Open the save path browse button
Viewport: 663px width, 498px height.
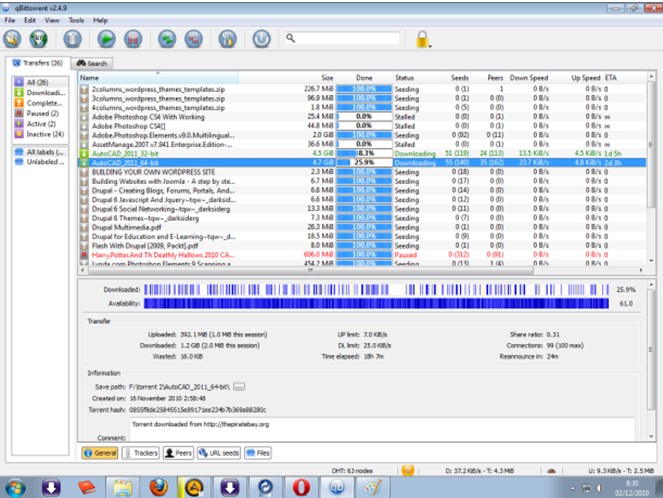pos(239,386)
